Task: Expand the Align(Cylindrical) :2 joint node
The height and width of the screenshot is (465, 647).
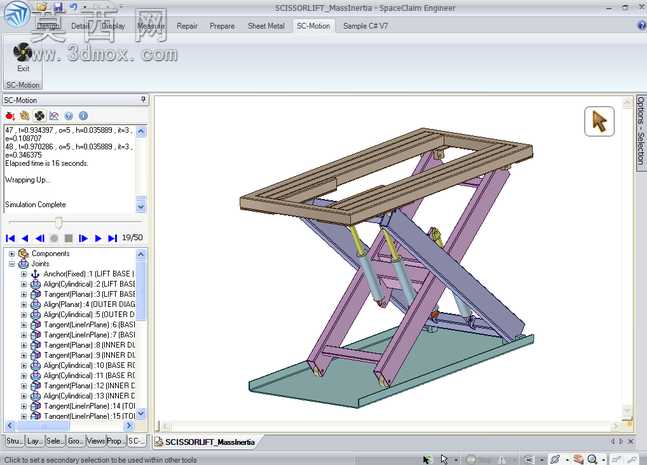Action: click(x=24, y=284)
